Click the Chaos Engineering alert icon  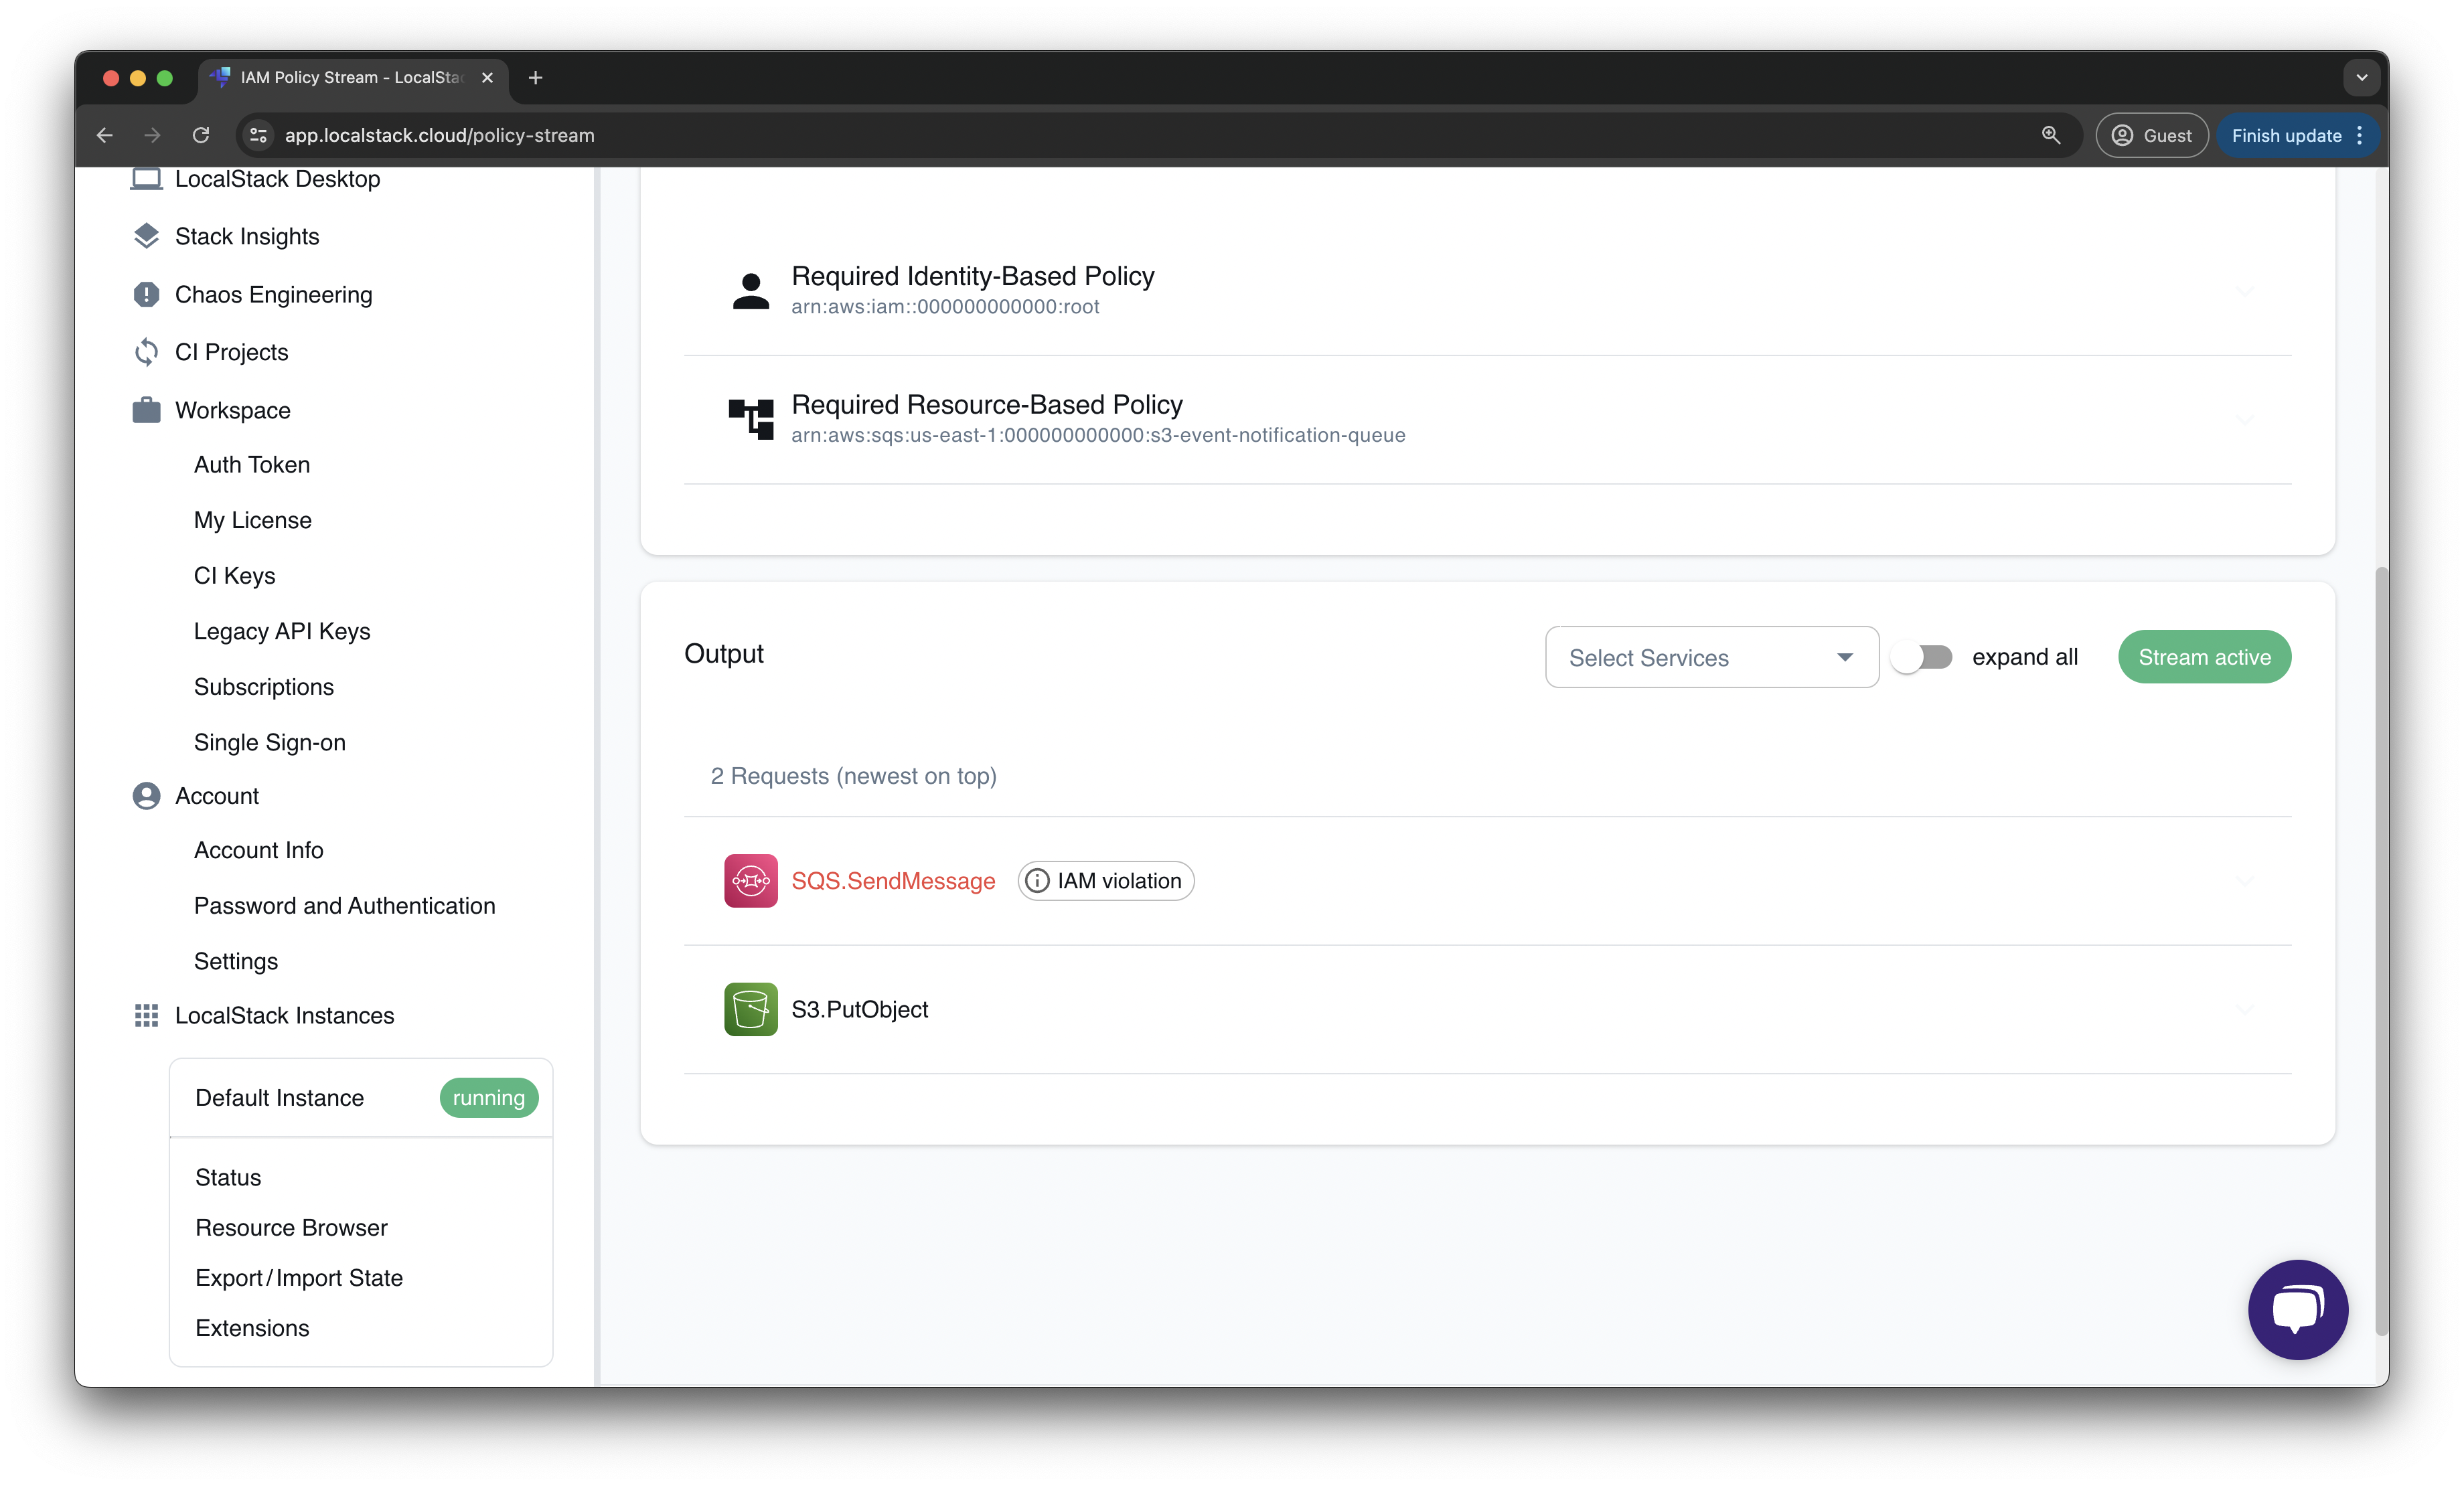pos(146,294)
